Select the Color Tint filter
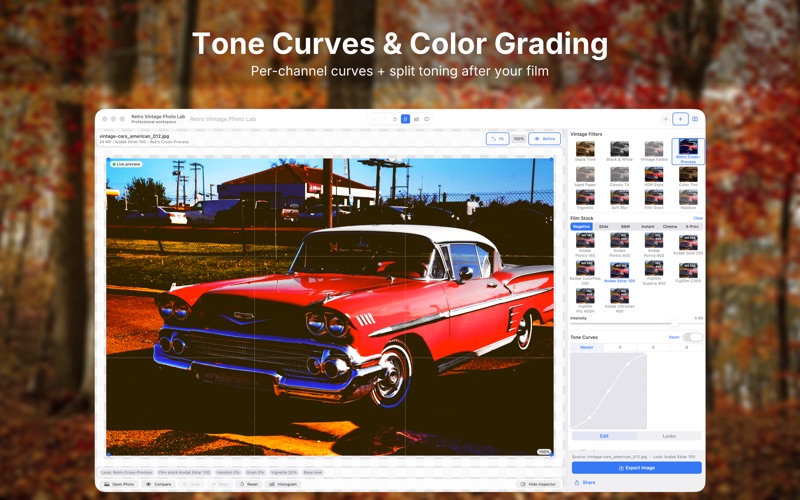Viewport: 800px width, 500px height. pyautogui.click(x=688, y=177)
